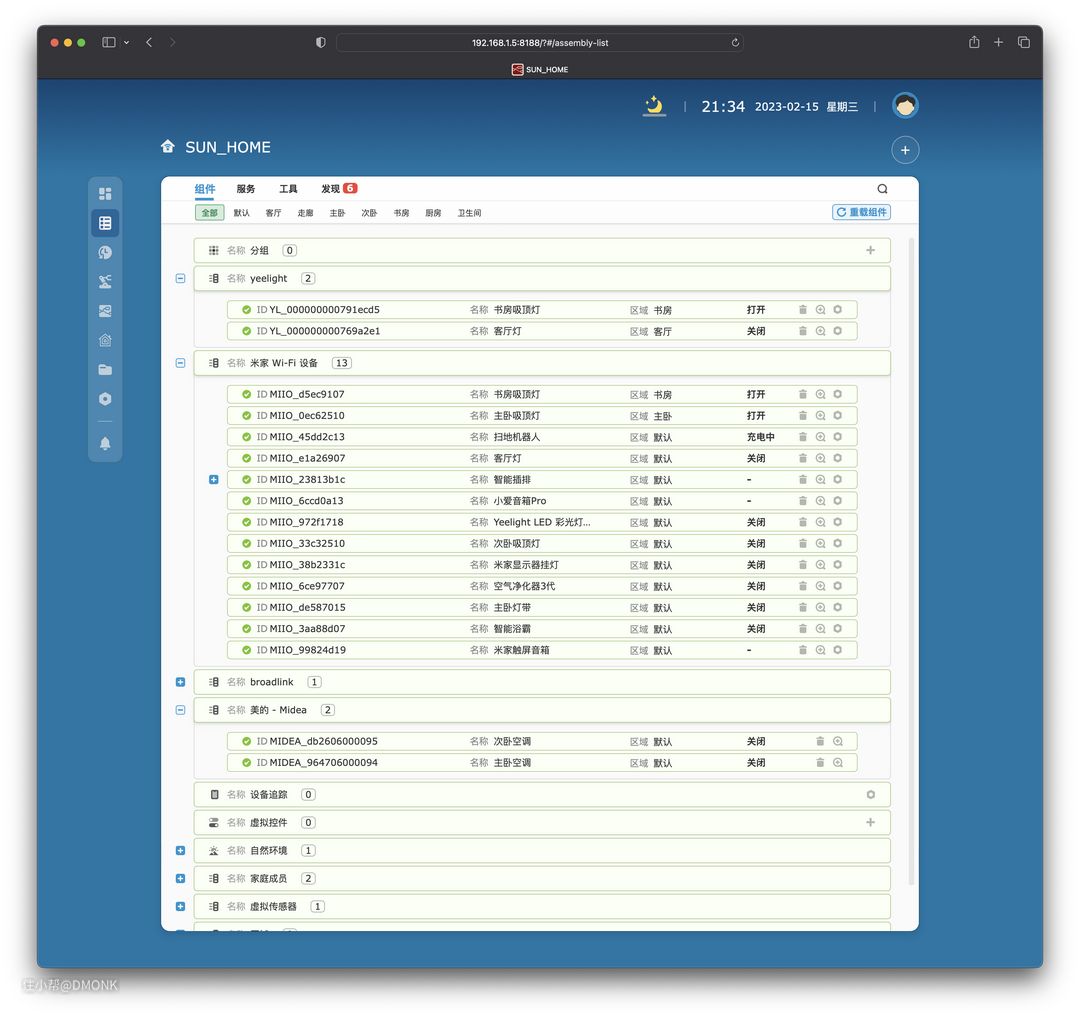Toggle the night mode moon icon

point(654,106)
